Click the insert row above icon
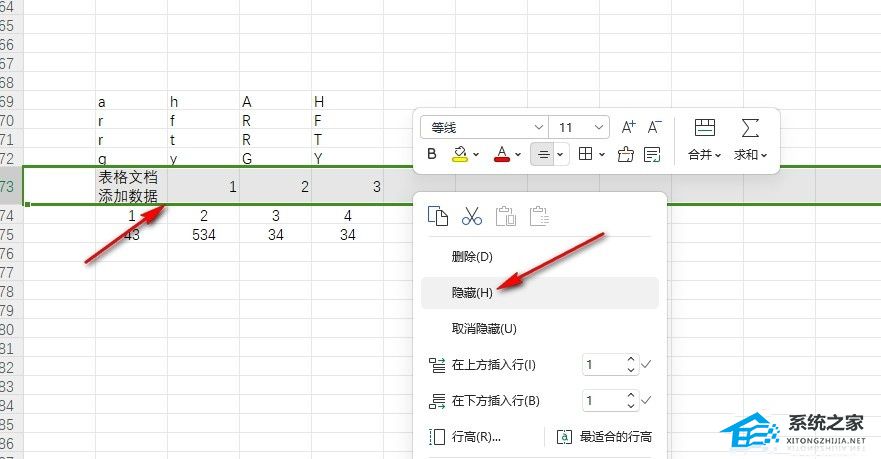The height and width of the screenshot is (459, 881). 437,365
